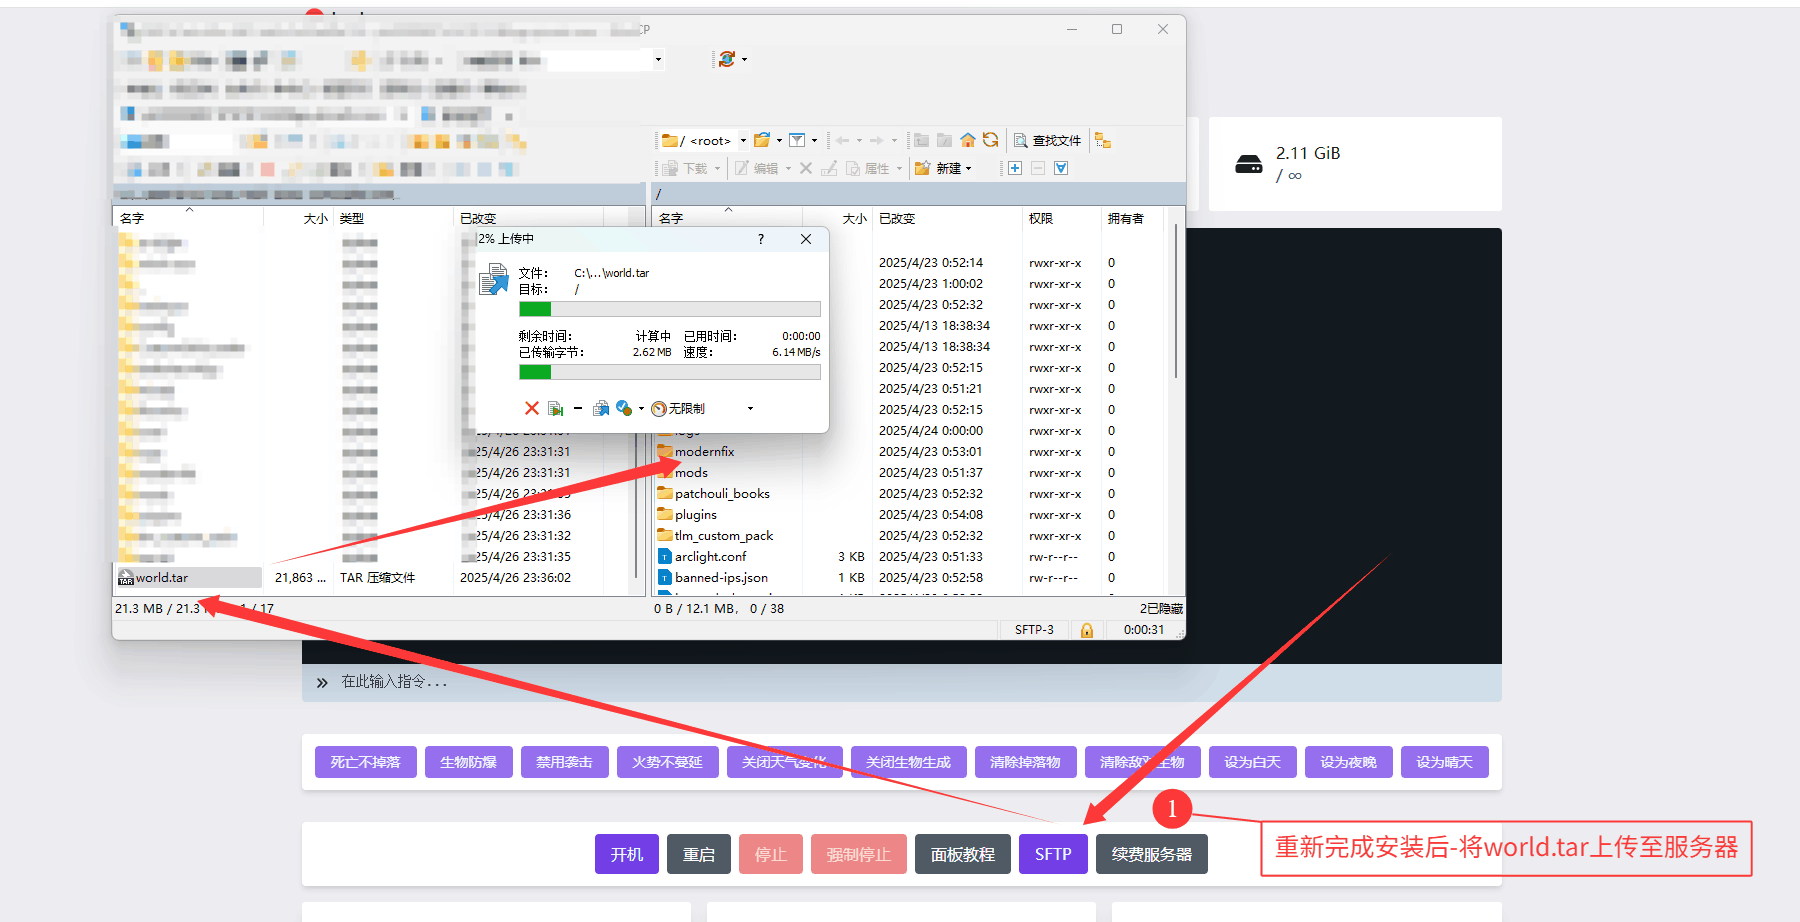Image resolution: width=1800 pixels, height=922 pixels.
Task: Click the 新建 new folder icon
Action: 922,168
